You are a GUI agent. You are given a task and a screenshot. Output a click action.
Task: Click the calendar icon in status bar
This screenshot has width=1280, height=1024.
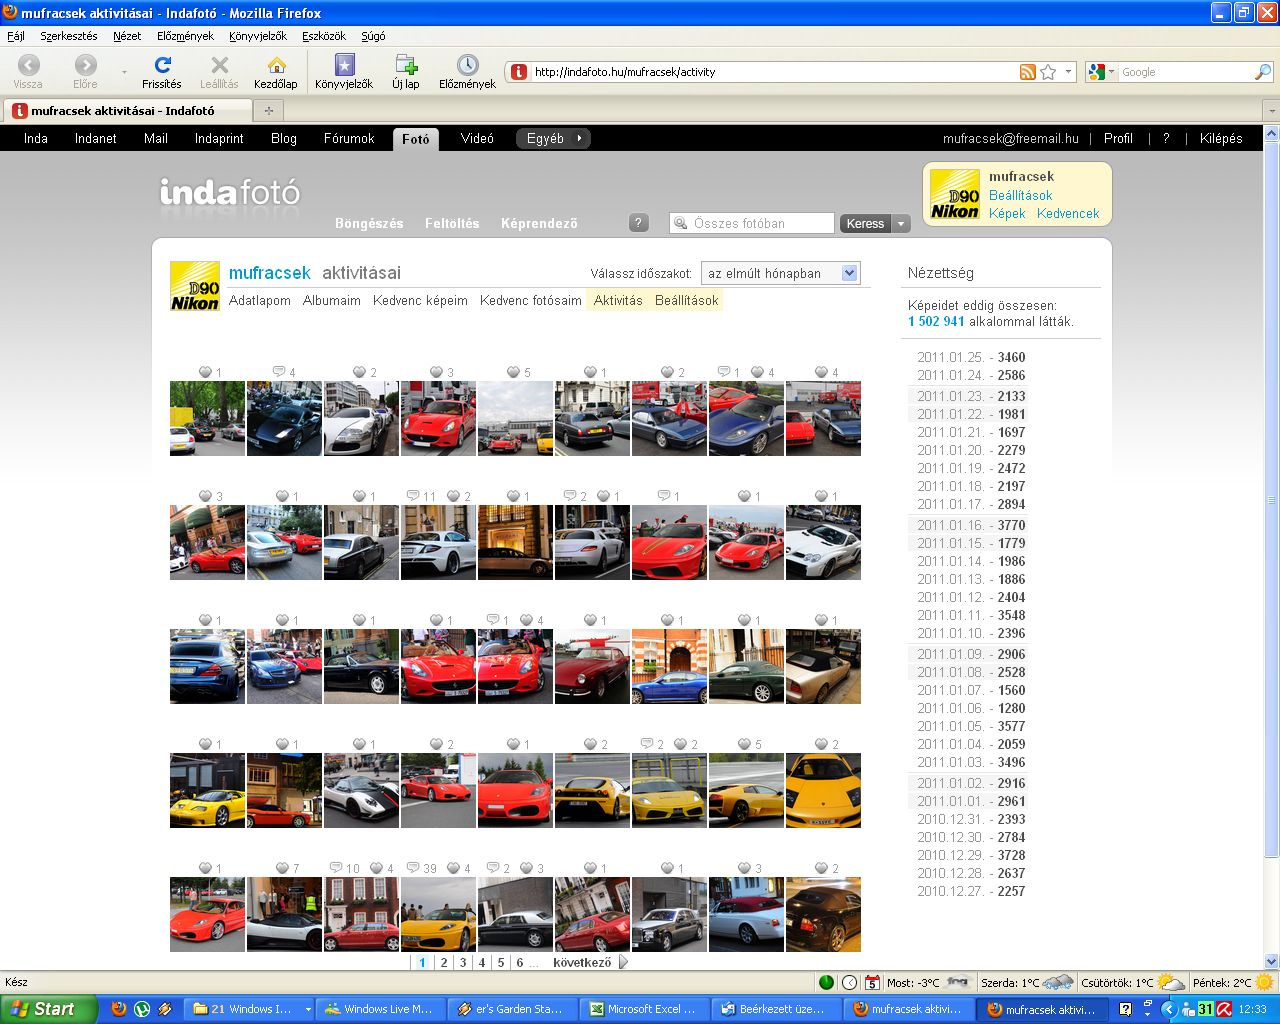(x=872, y=982)
